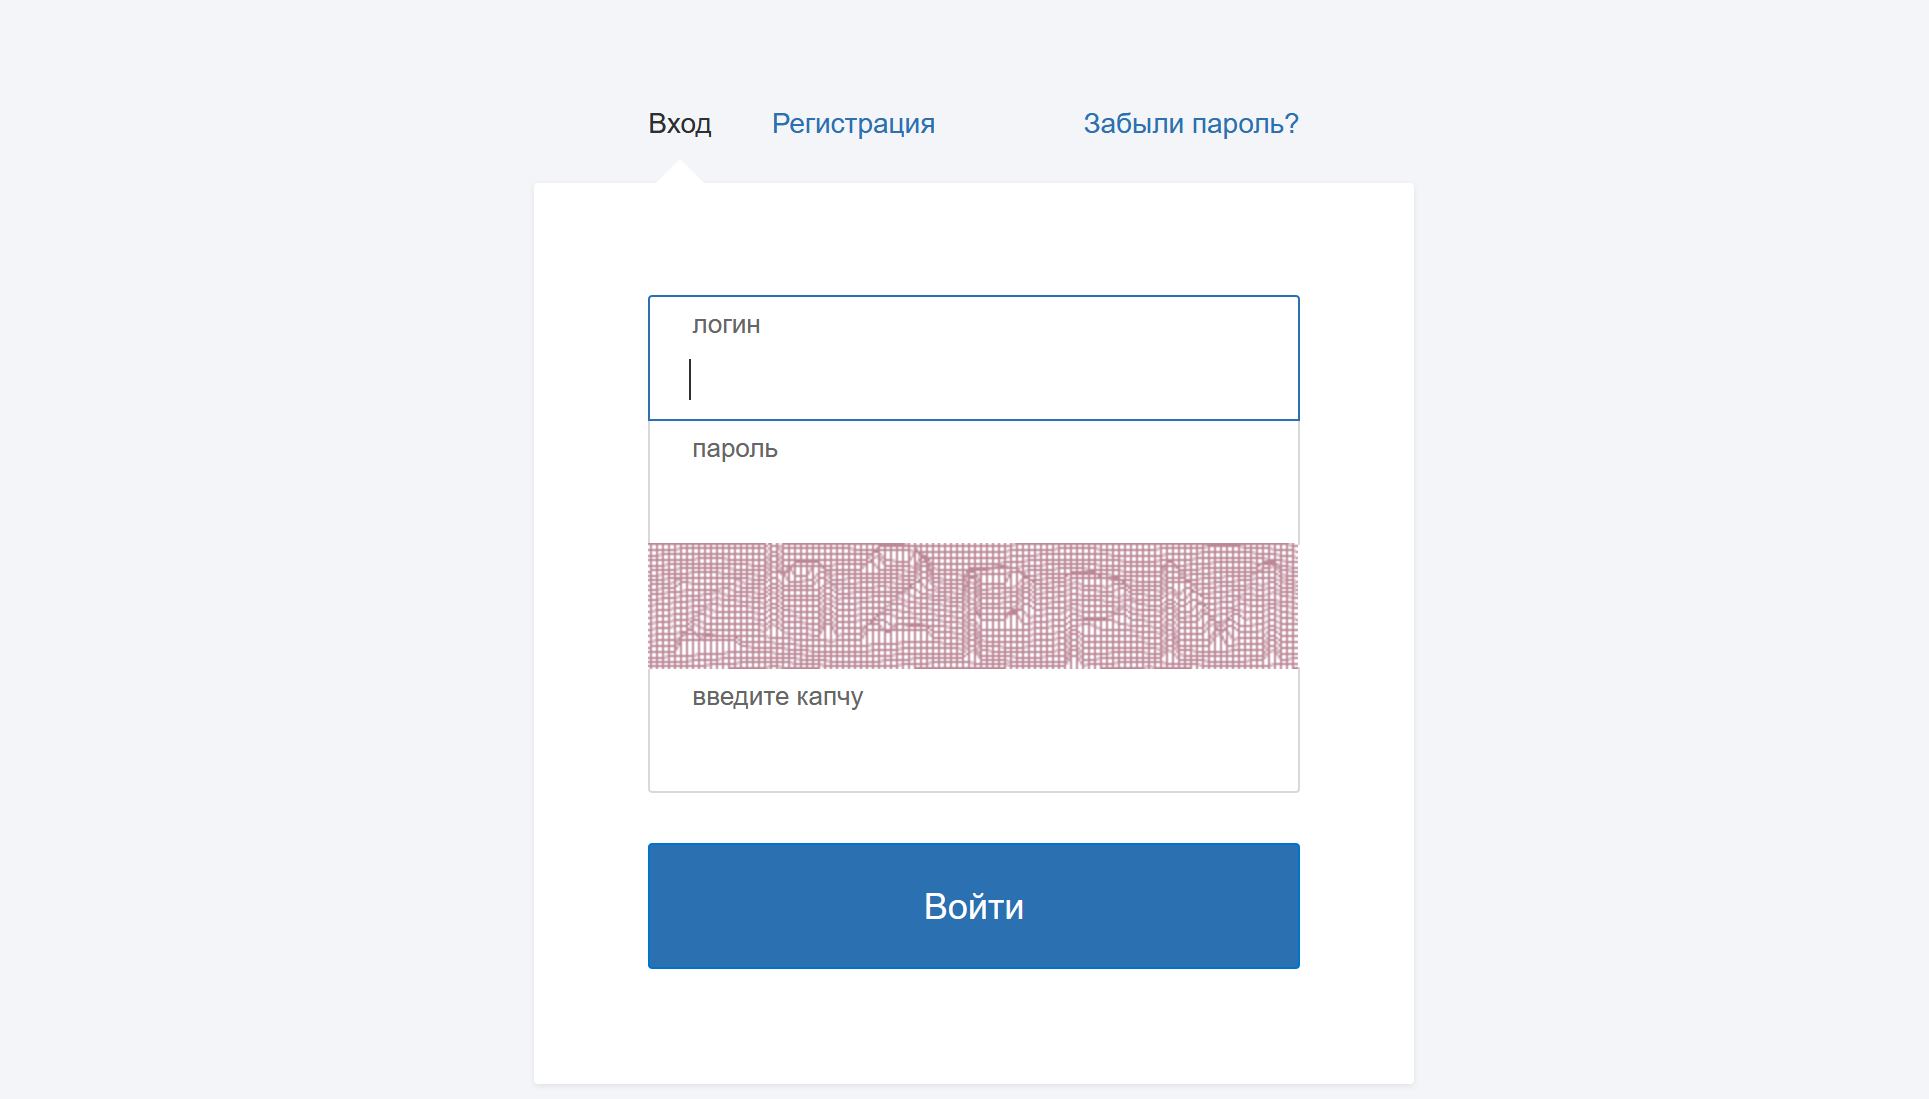
Task: Click the white card area above the логин field
Action: click(974, 239)
